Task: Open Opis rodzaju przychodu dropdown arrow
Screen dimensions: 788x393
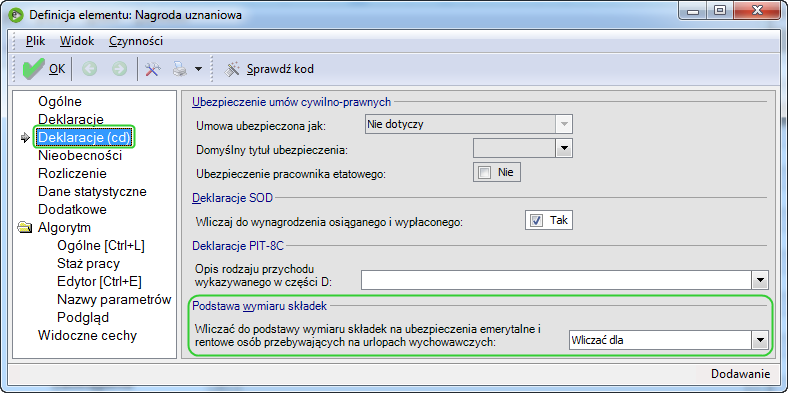Action: pyautogui.click(x=760, y=281)
